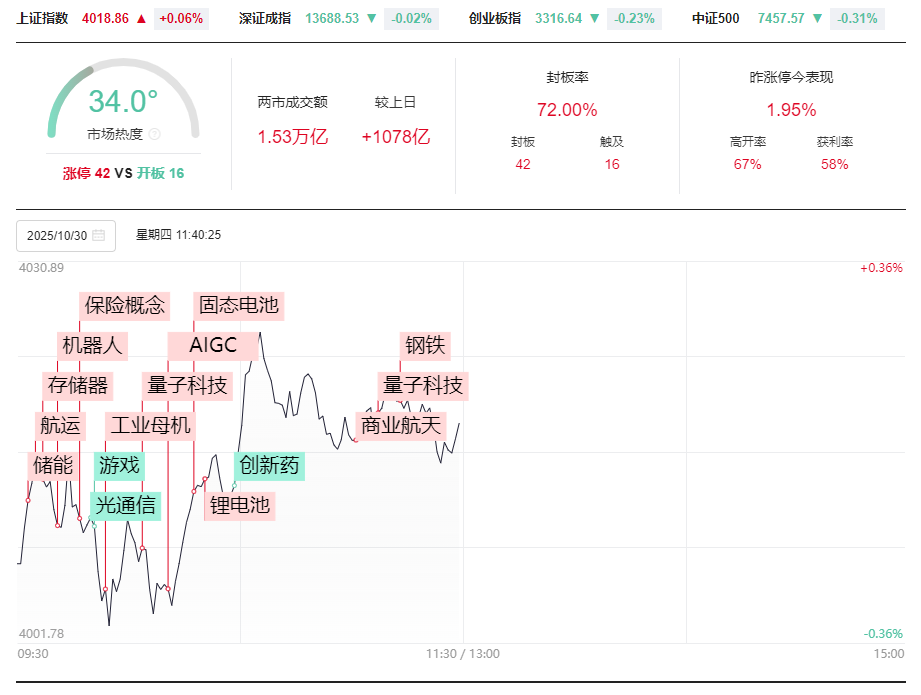This screenshot has height=695, width=921.
Task: Click the green down-arrow beside 创业板指
Action: pos(595,18)
